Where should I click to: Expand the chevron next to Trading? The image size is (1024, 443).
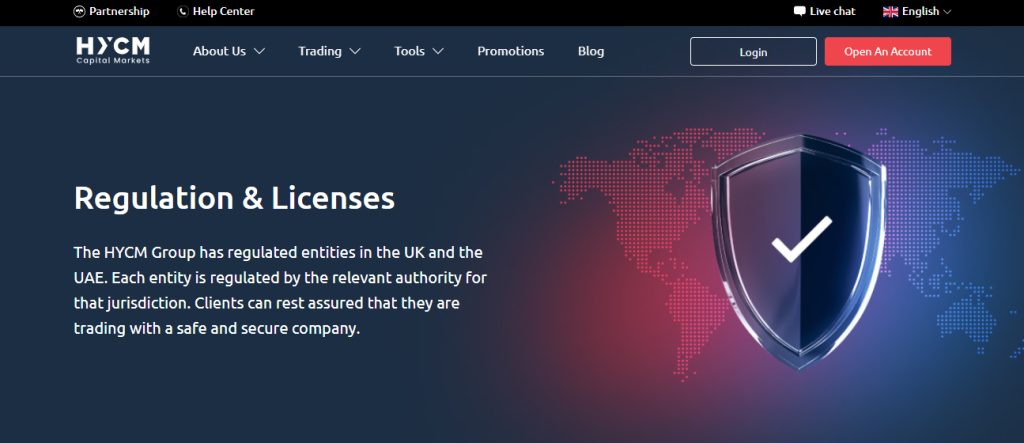(355, 52)
